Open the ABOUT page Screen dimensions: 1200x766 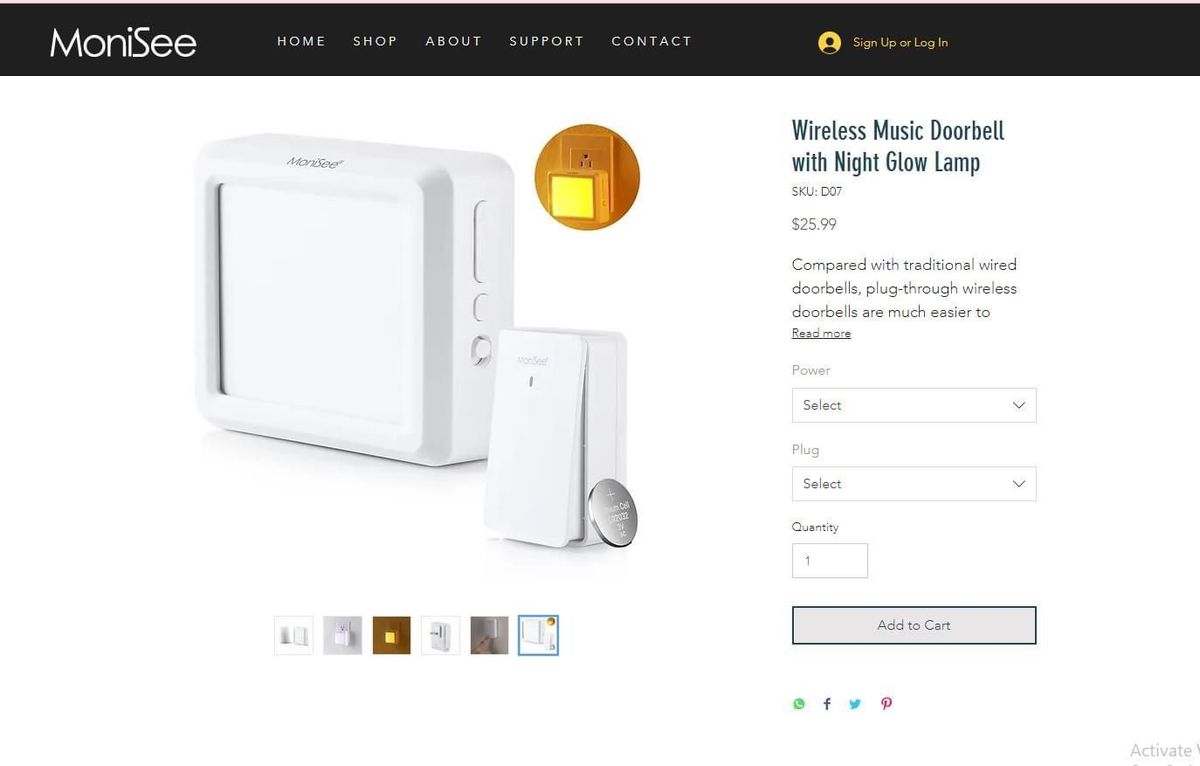(454, 41)
